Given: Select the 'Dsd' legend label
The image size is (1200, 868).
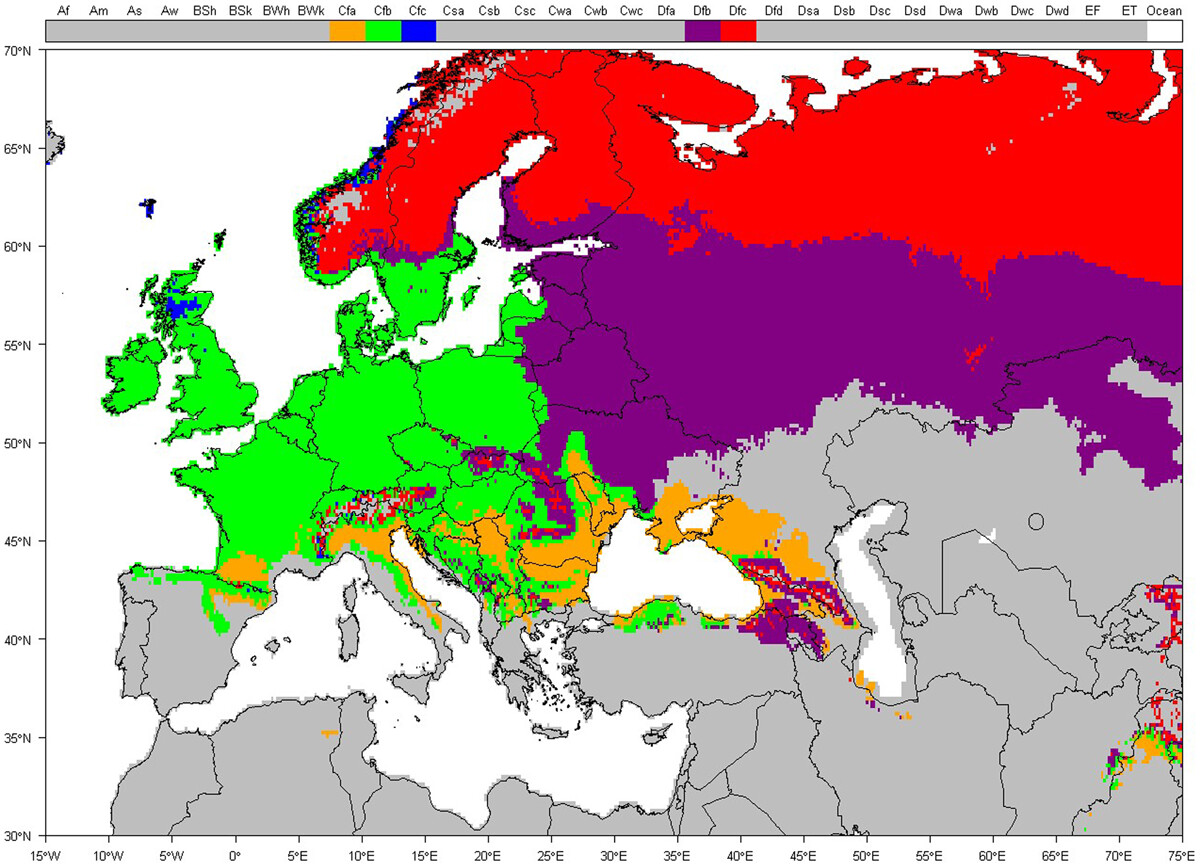Looking at the screenshot, I should pos(916,11).
